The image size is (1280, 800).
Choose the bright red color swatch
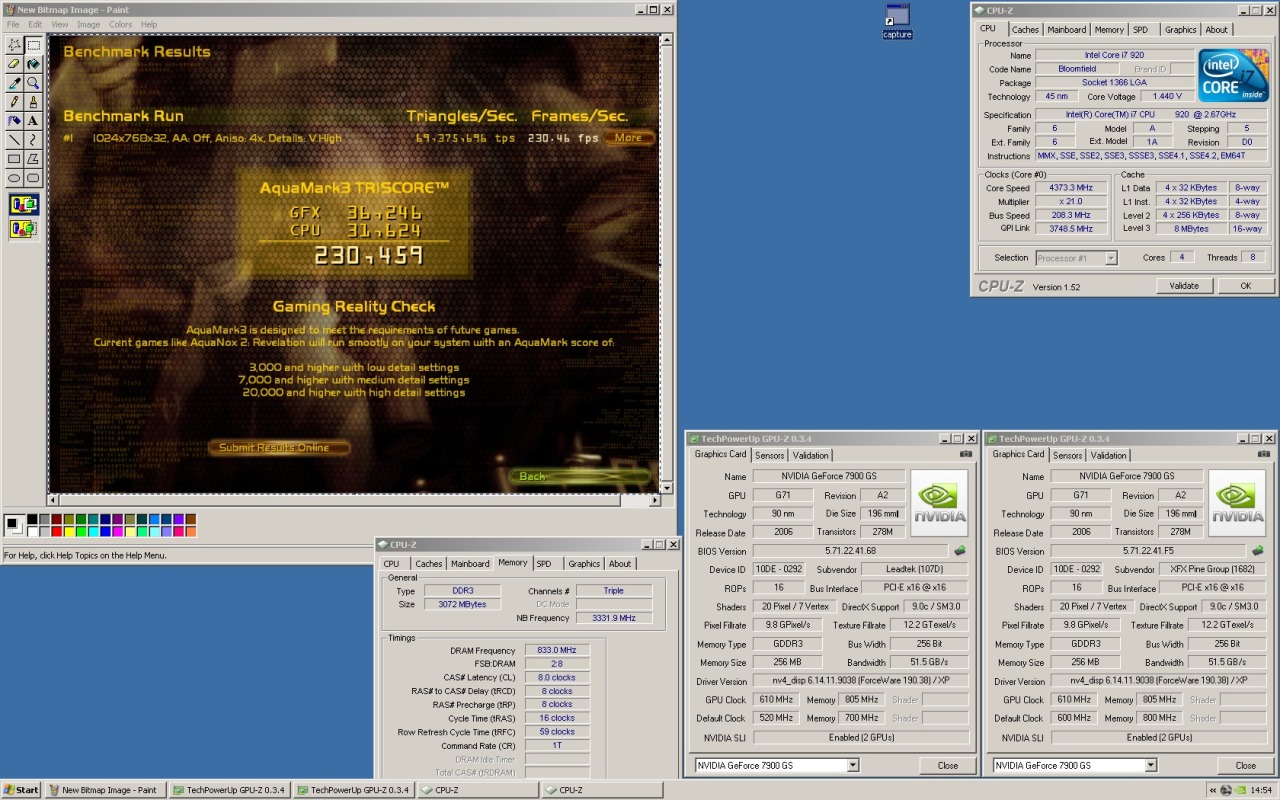coord(57,531)
